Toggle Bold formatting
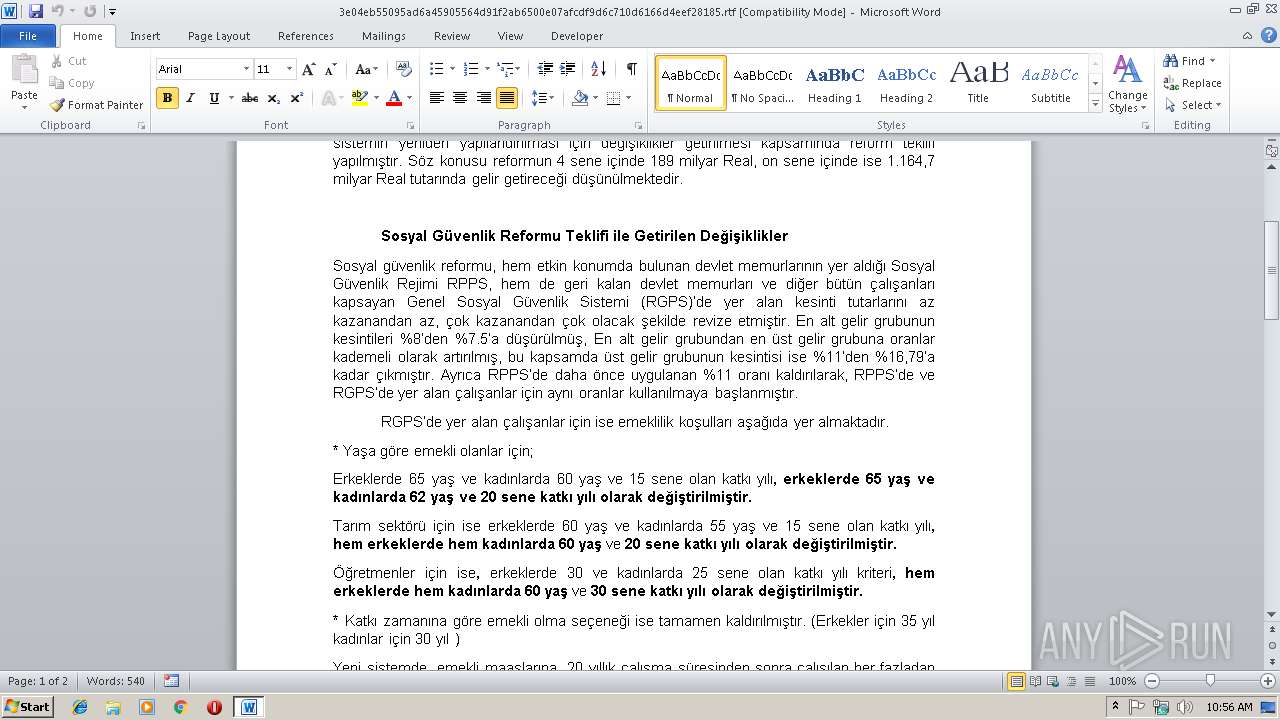Viewport: 1280px width, 720px height. click(x=167, y=98)
